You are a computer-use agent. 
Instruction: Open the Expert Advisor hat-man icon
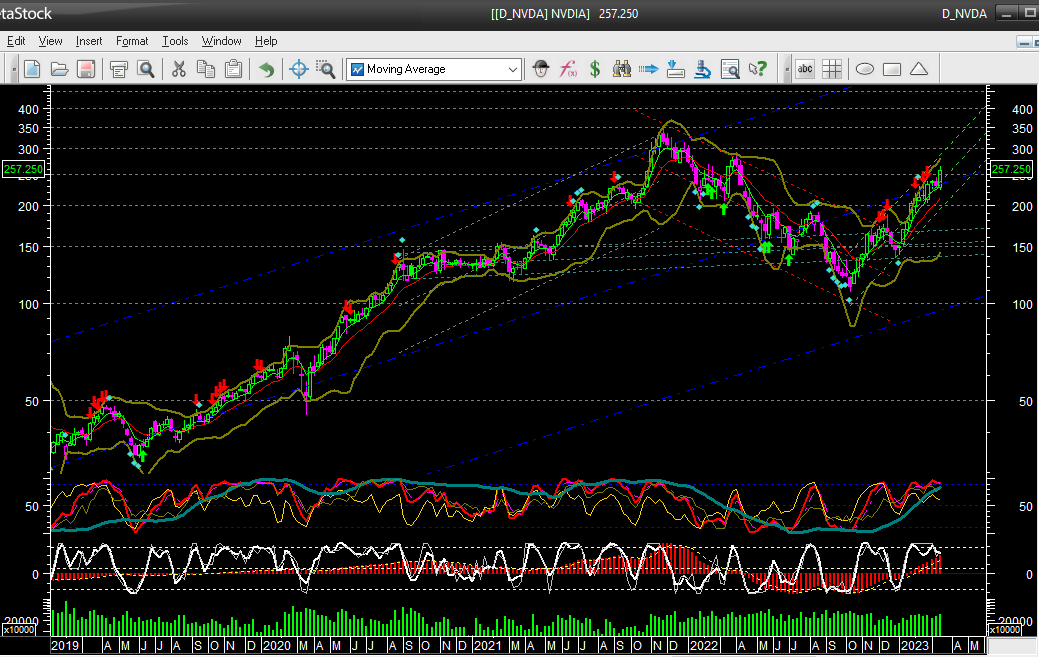[541, 69]
